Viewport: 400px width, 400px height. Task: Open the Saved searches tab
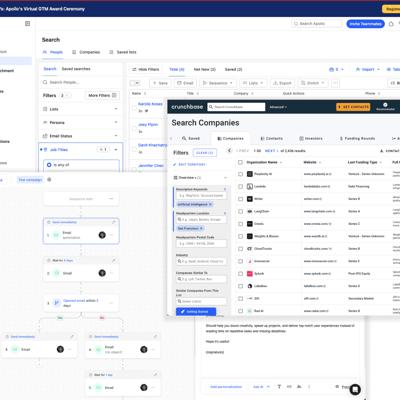76,69
